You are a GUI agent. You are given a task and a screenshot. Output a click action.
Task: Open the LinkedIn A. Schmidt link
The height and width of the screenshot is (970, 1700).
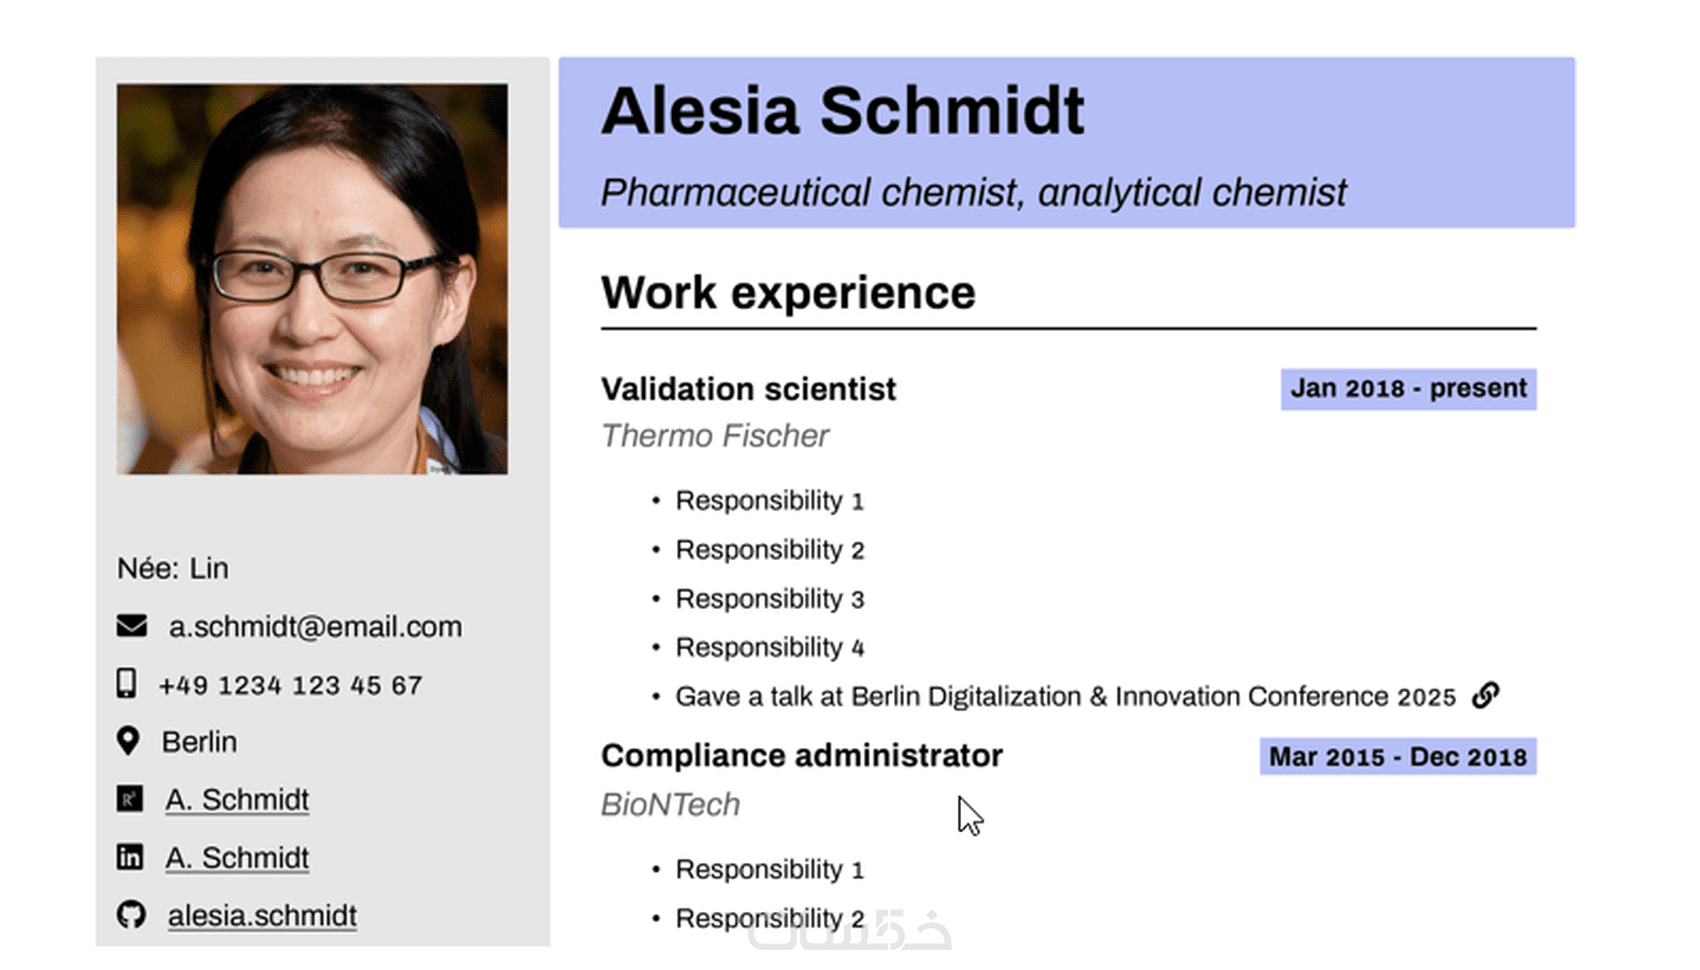point(237,858)
